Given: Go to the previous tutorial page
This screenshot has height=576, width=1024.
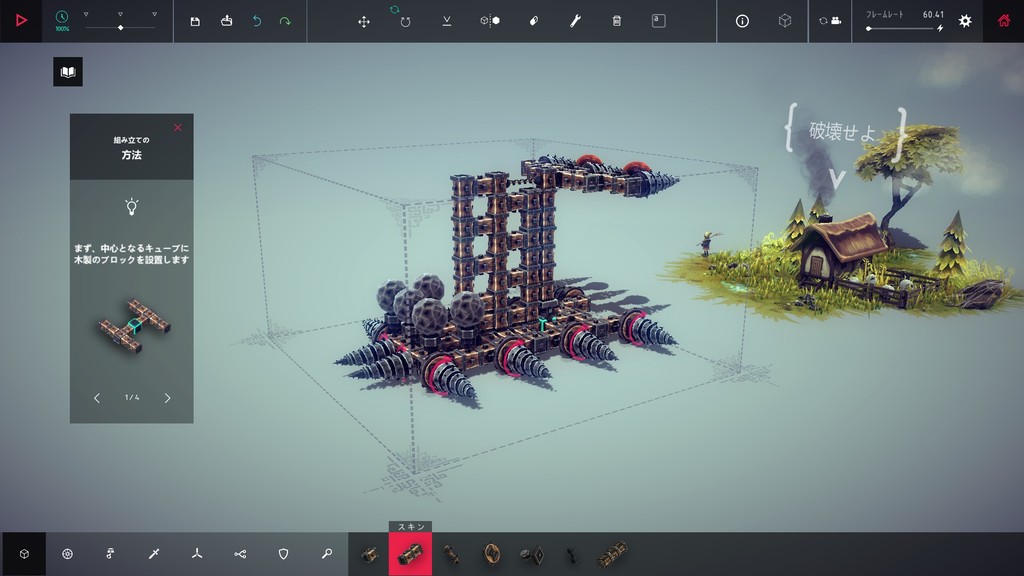Looking at the screenshot, I should pyautogui.click(x=97, y=398).
